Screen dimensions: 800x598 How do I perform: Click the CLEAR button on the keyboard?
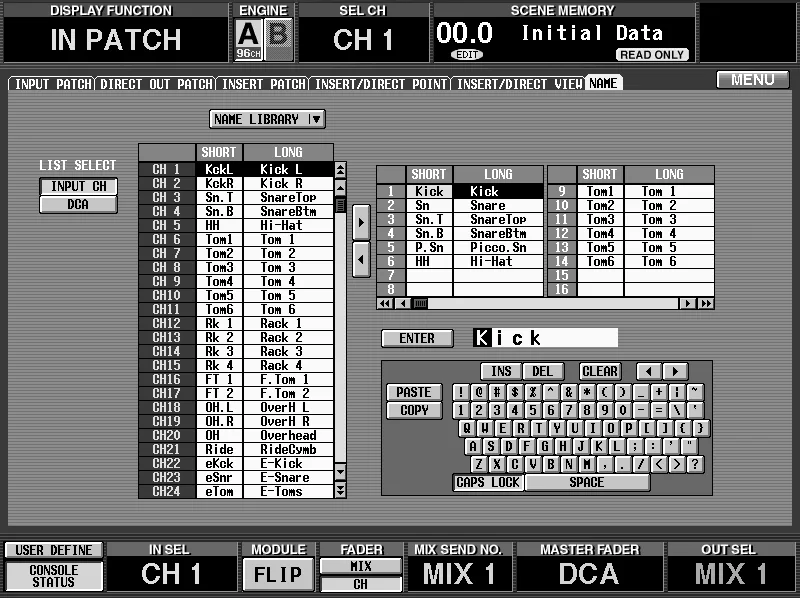point(599,371)
